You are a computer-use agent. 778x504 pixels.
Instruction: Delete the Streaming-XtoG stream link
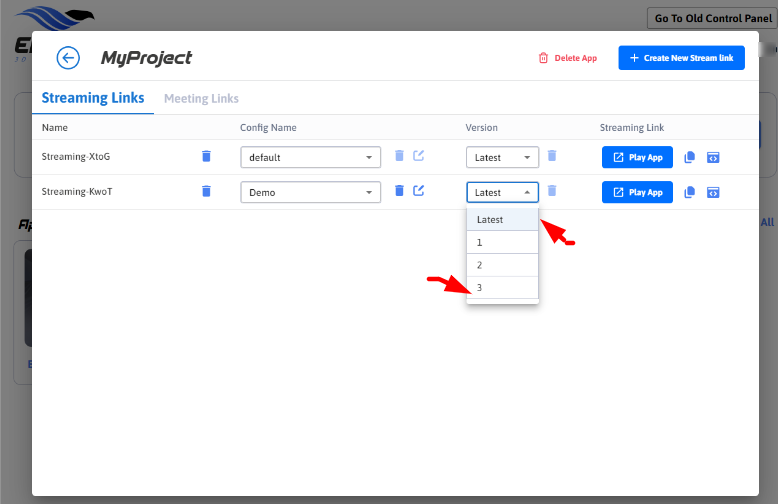point(206,156)
